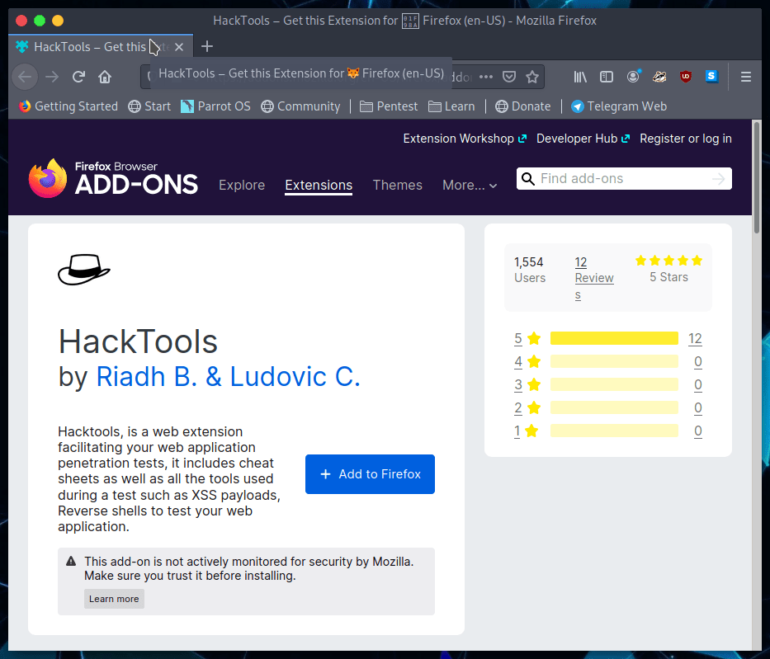Click the 5-star yellow rating bar
This screenshot has width=770, height=659.
click(614, 338)
